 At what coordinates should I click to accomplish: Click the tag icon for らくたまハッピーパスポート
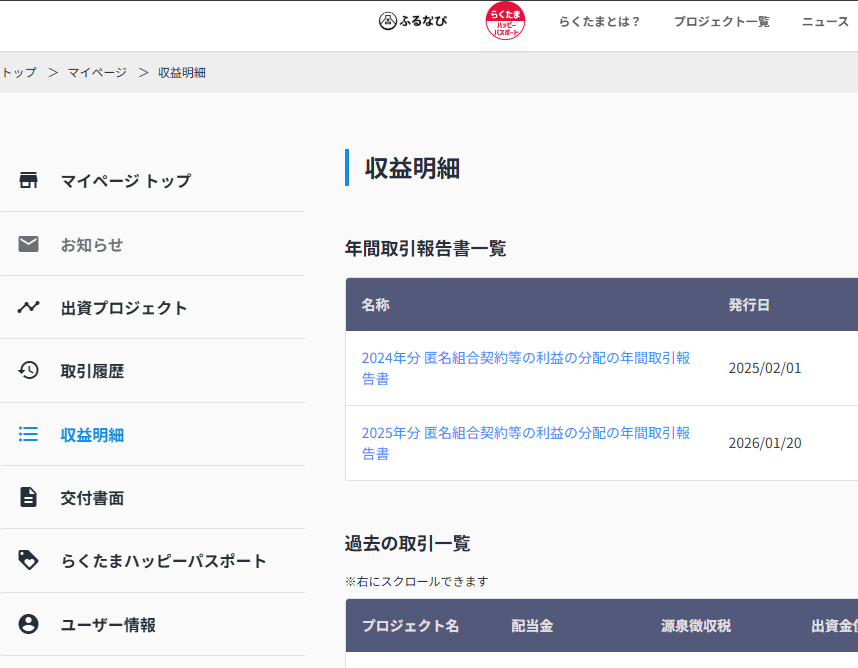[x=28, y=561]
